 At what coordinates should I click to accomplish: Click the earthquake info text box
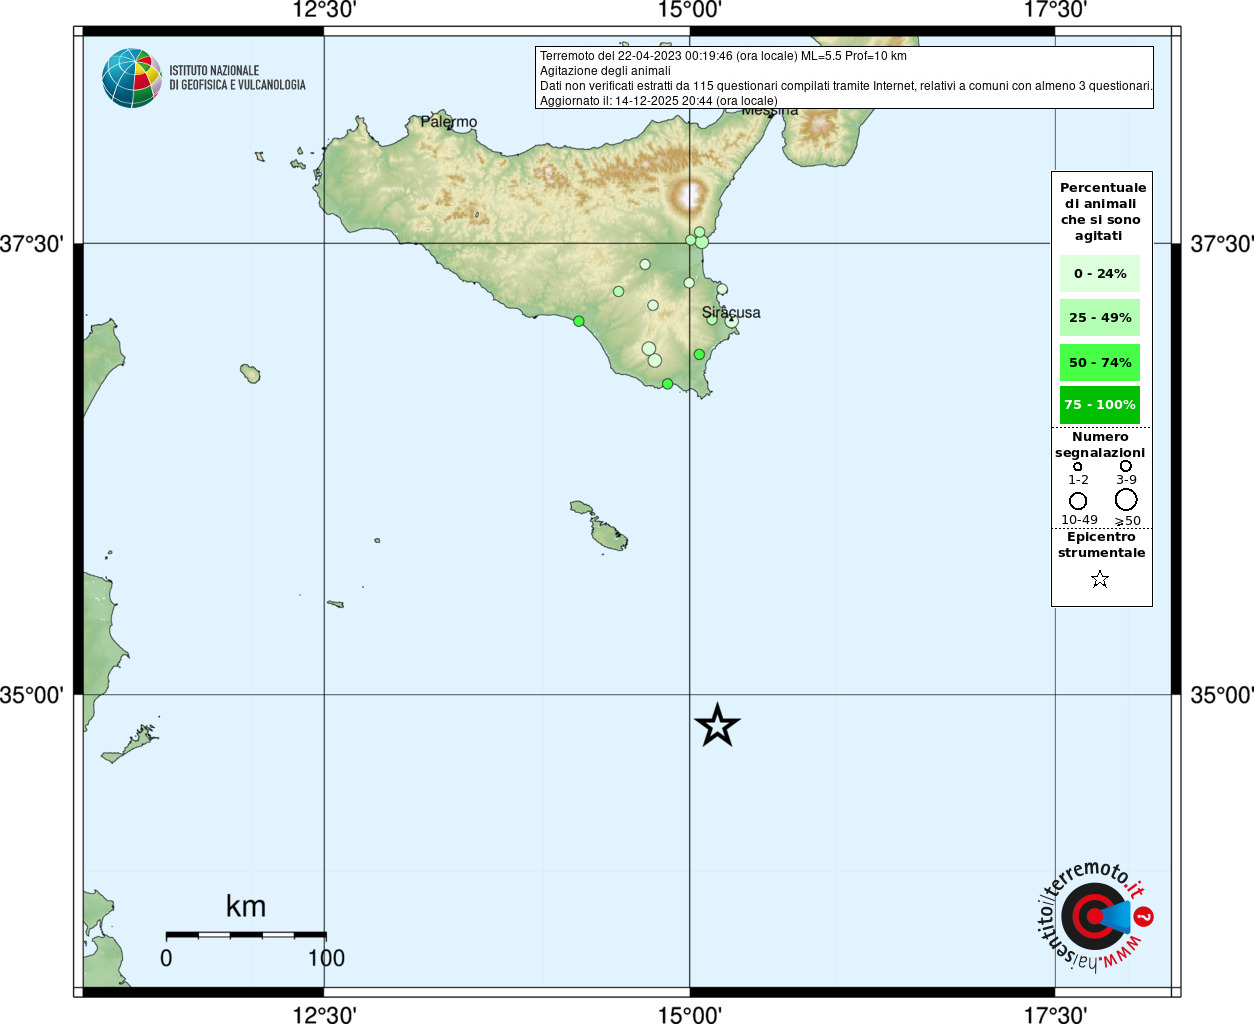[x=844, y=78]
